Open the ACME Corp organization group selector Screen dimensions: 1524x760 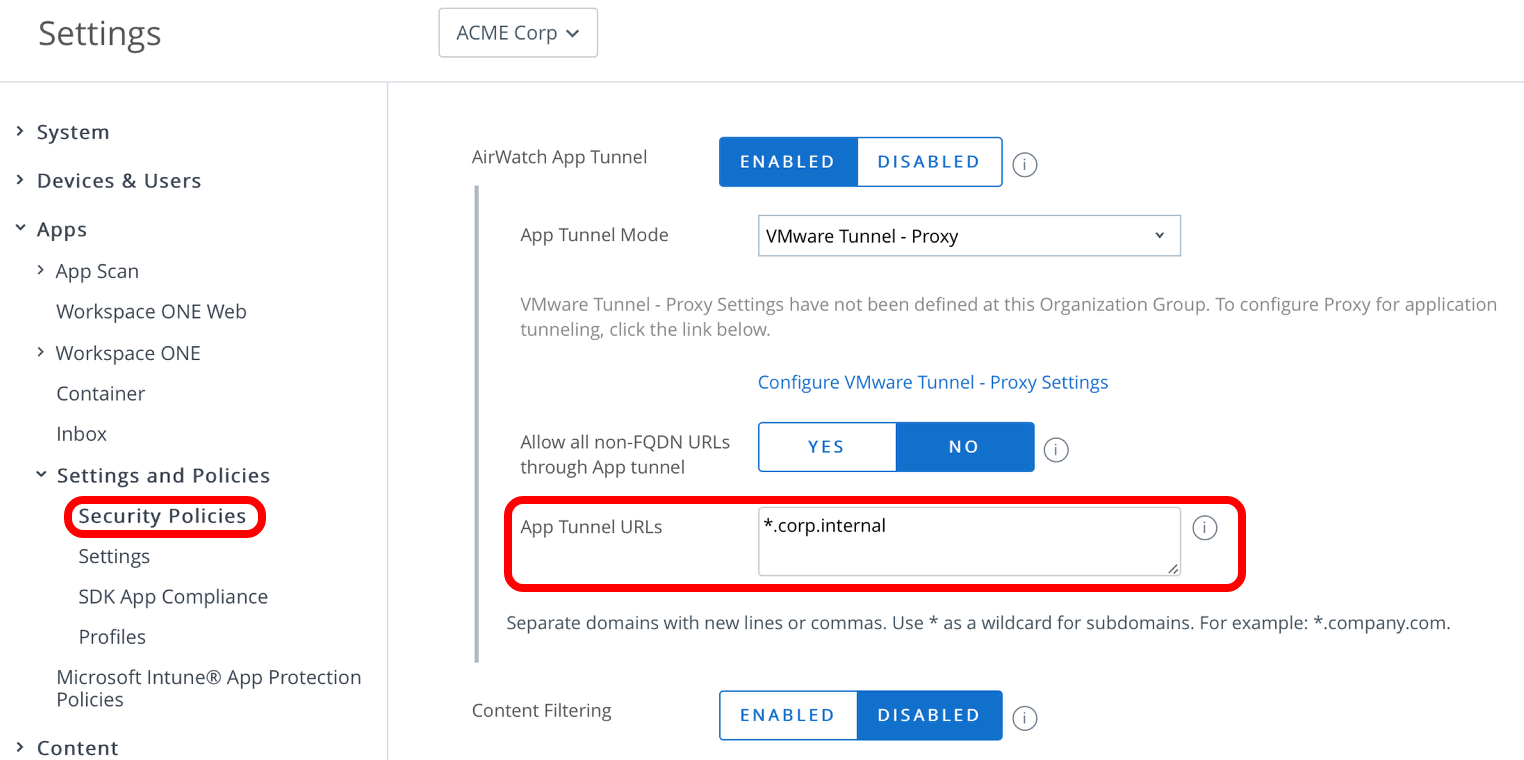pos(517,32)
